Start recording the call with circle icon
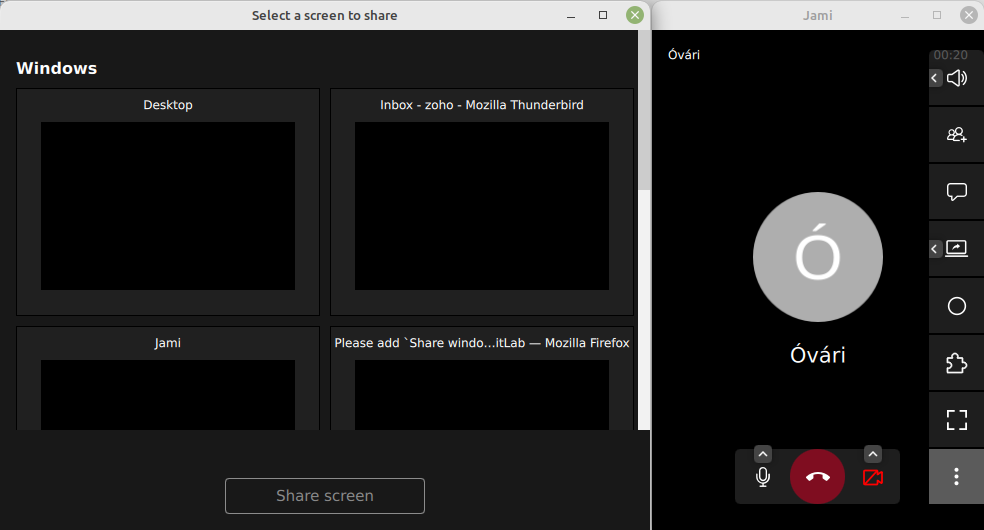This screenshot has width=984, height=530. click(956, 306)
